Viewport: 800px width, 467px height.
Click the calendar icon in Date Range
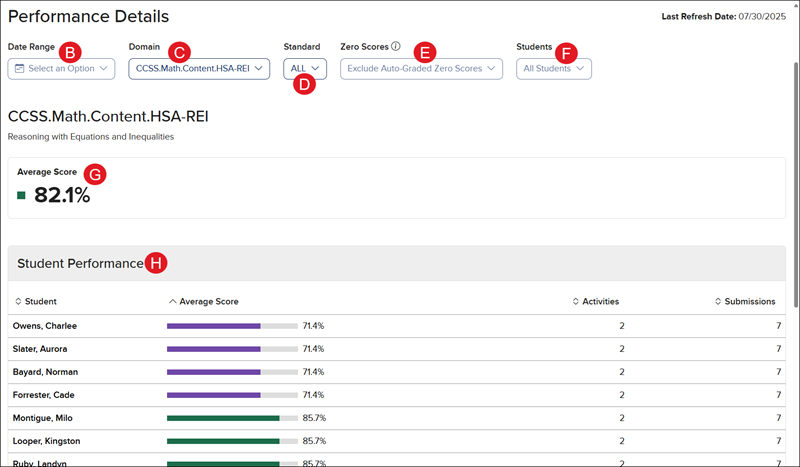19,69
